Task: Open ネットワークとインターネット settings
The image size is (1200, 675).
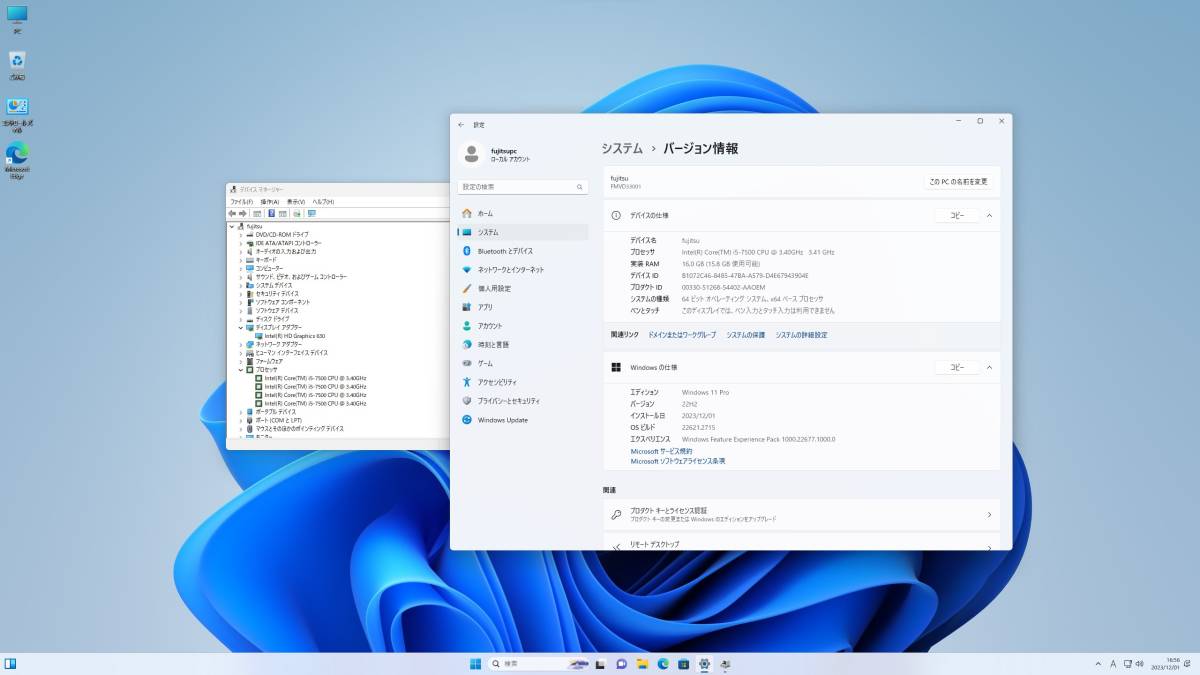Action: click(x=523, y=270)
